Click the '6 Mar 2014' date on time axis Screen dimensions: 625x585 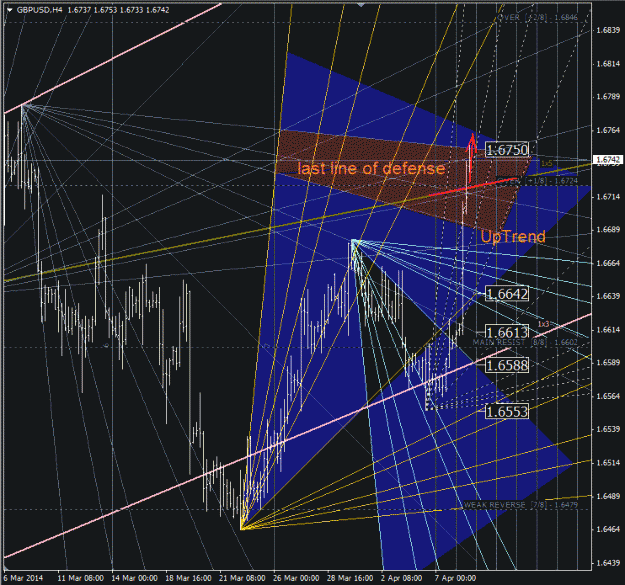pyautogui.click(x=24, y=578)
